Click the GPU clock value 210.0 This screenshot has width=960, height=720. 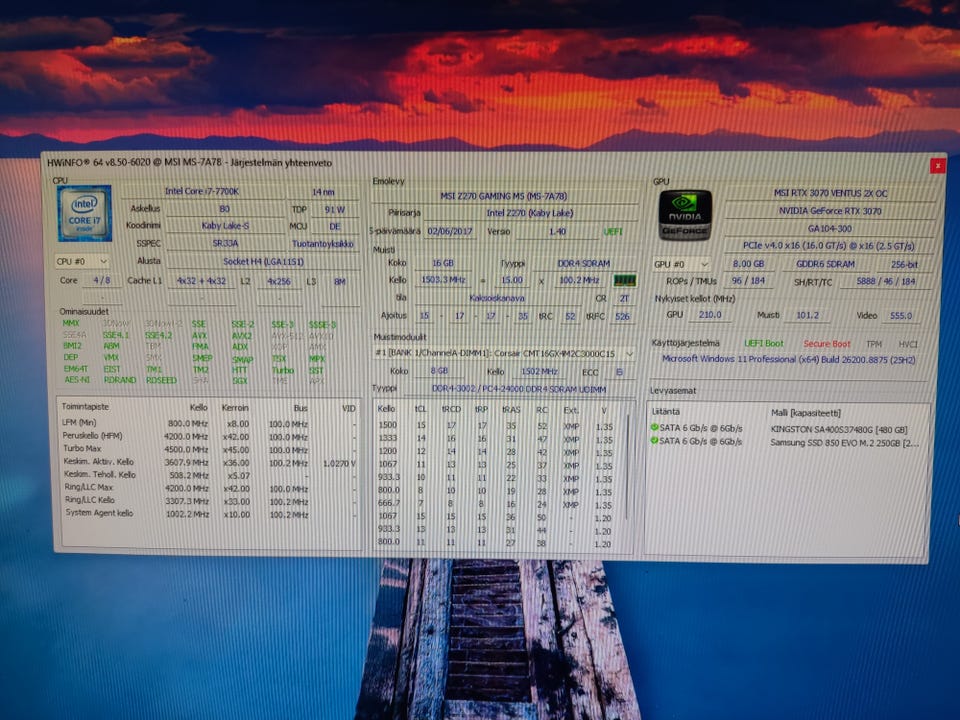coord(710,315)
